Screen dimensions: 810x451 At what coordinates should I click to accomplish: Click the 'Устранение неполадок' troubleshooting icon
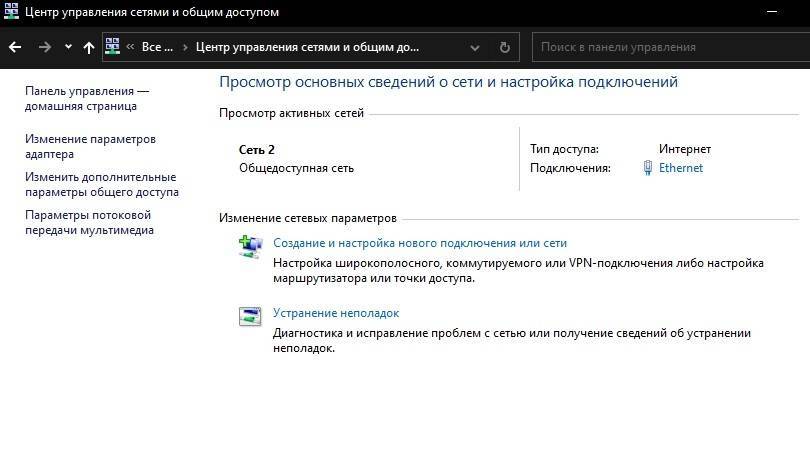pos(250,317)
